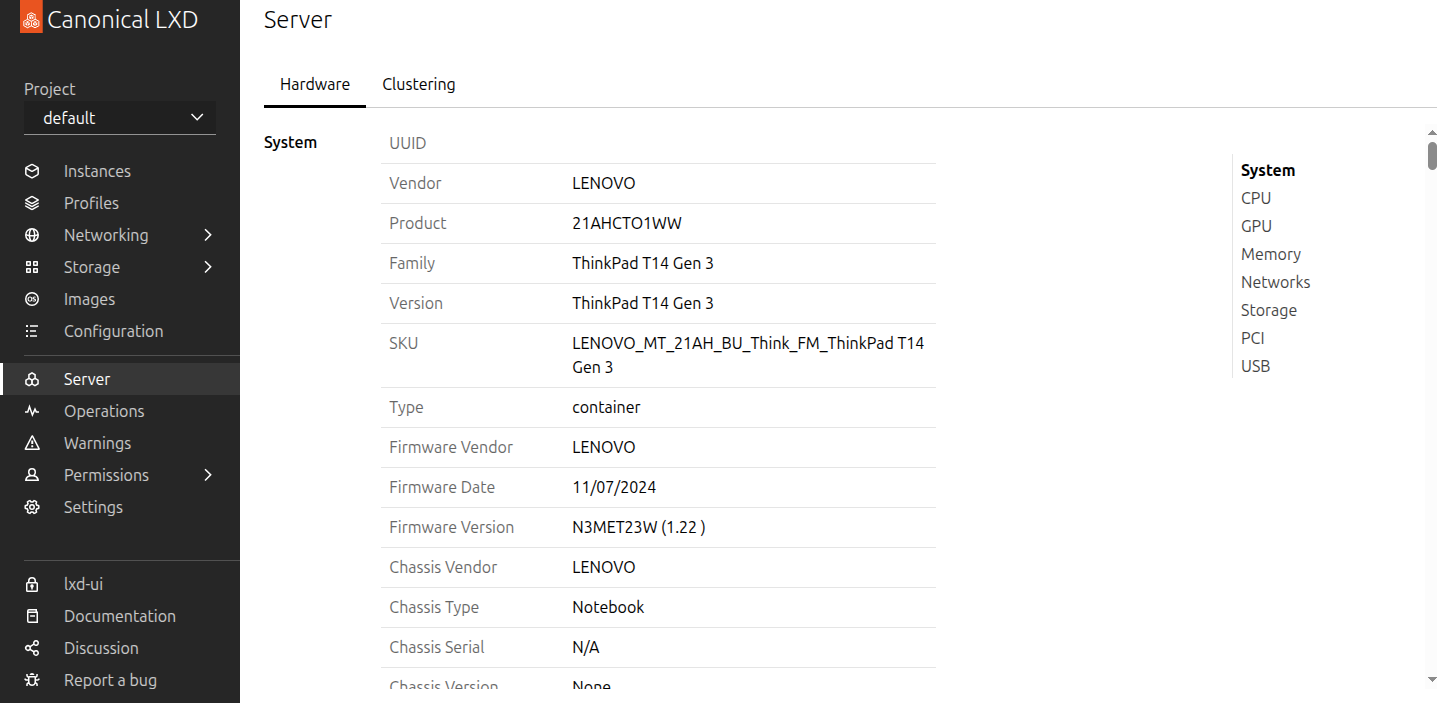
Task: Switch to the Clustering tab
Action: click(419, 84)
